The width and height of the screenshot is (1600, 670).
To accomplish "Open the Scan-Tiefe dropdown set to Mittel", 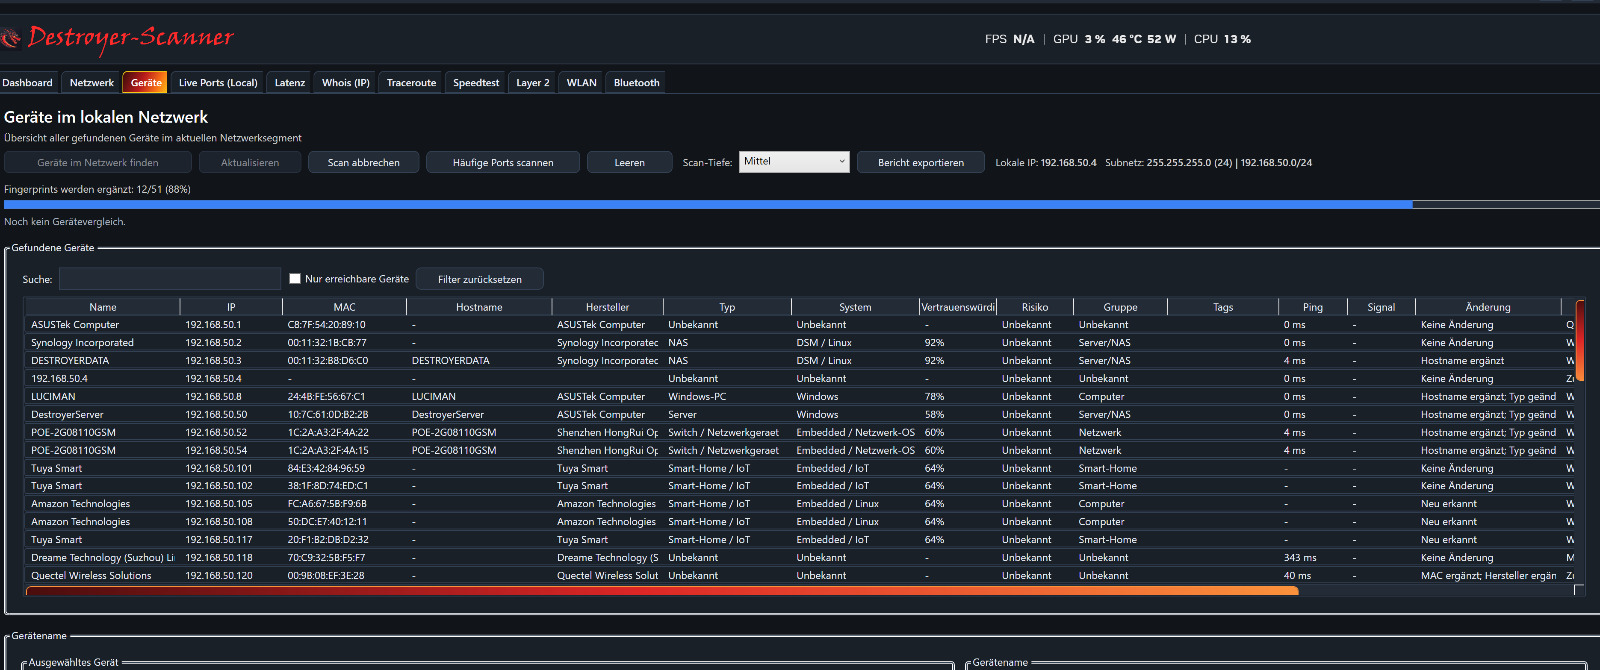I will coord(794,162).
